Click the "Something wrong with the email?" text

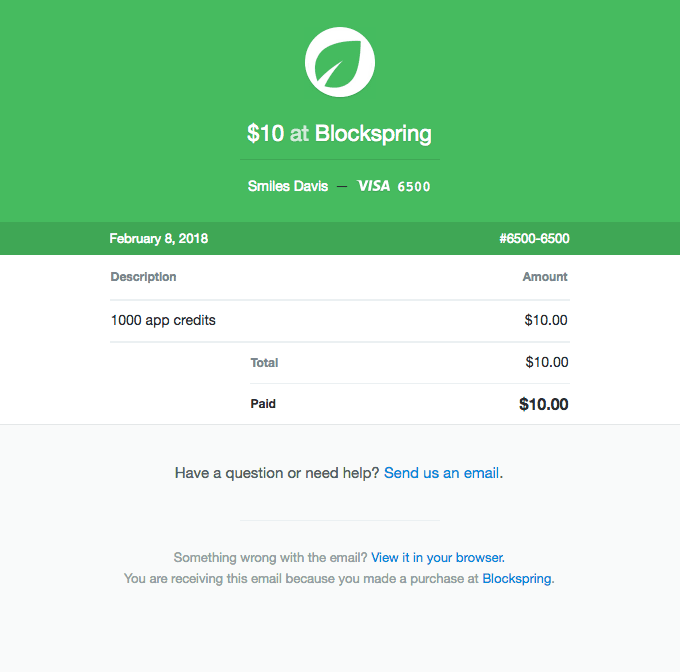270,557
